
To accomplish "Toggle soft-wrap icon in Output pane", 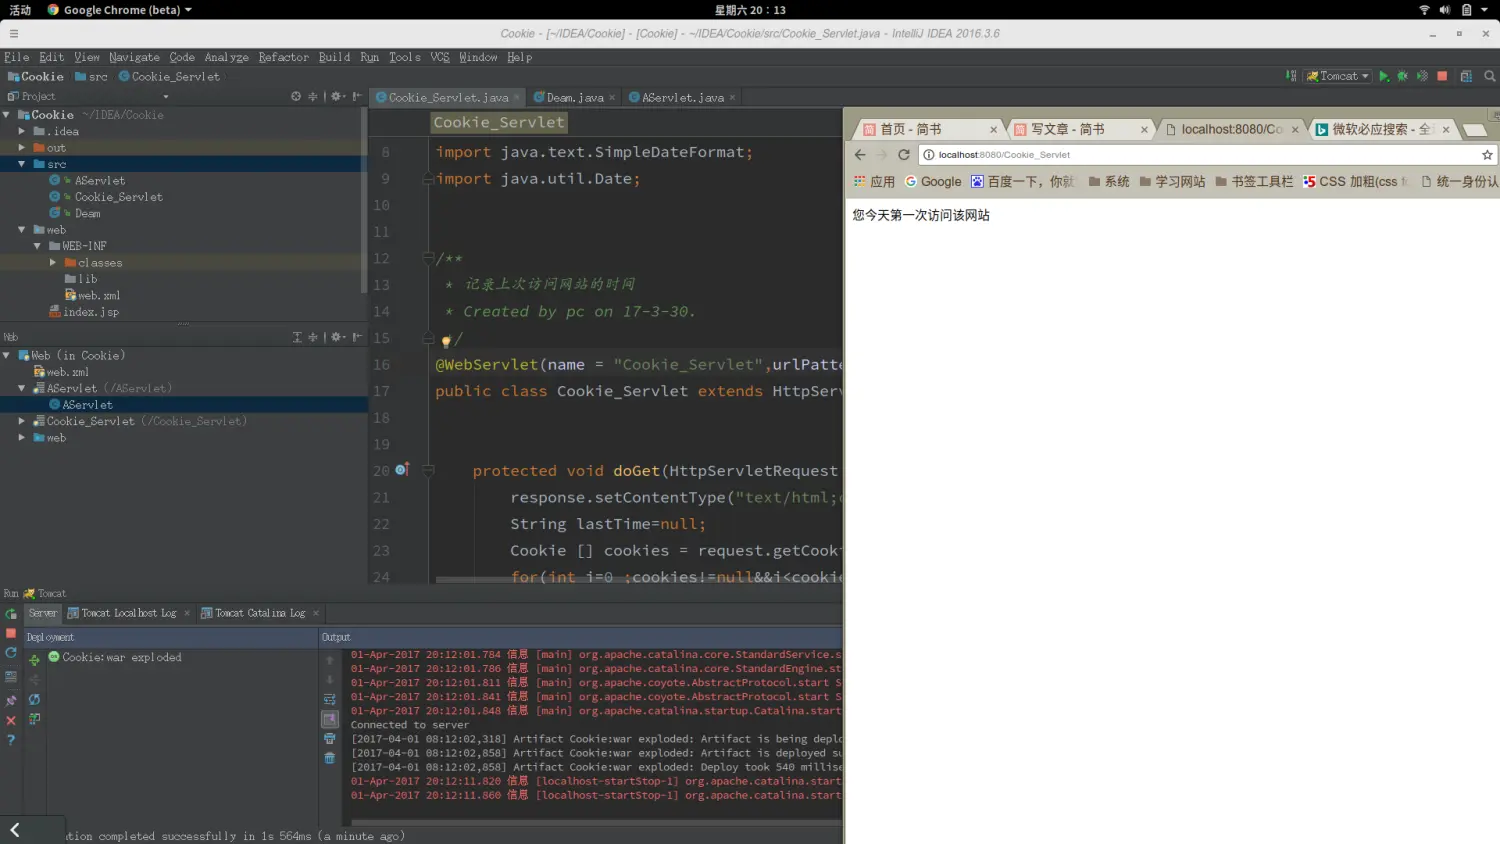I will tap(329, 699).
